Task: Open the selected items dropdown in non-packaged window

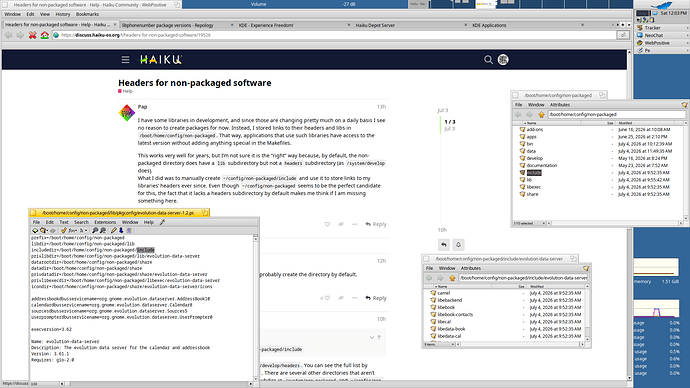Action: (530, 223)
